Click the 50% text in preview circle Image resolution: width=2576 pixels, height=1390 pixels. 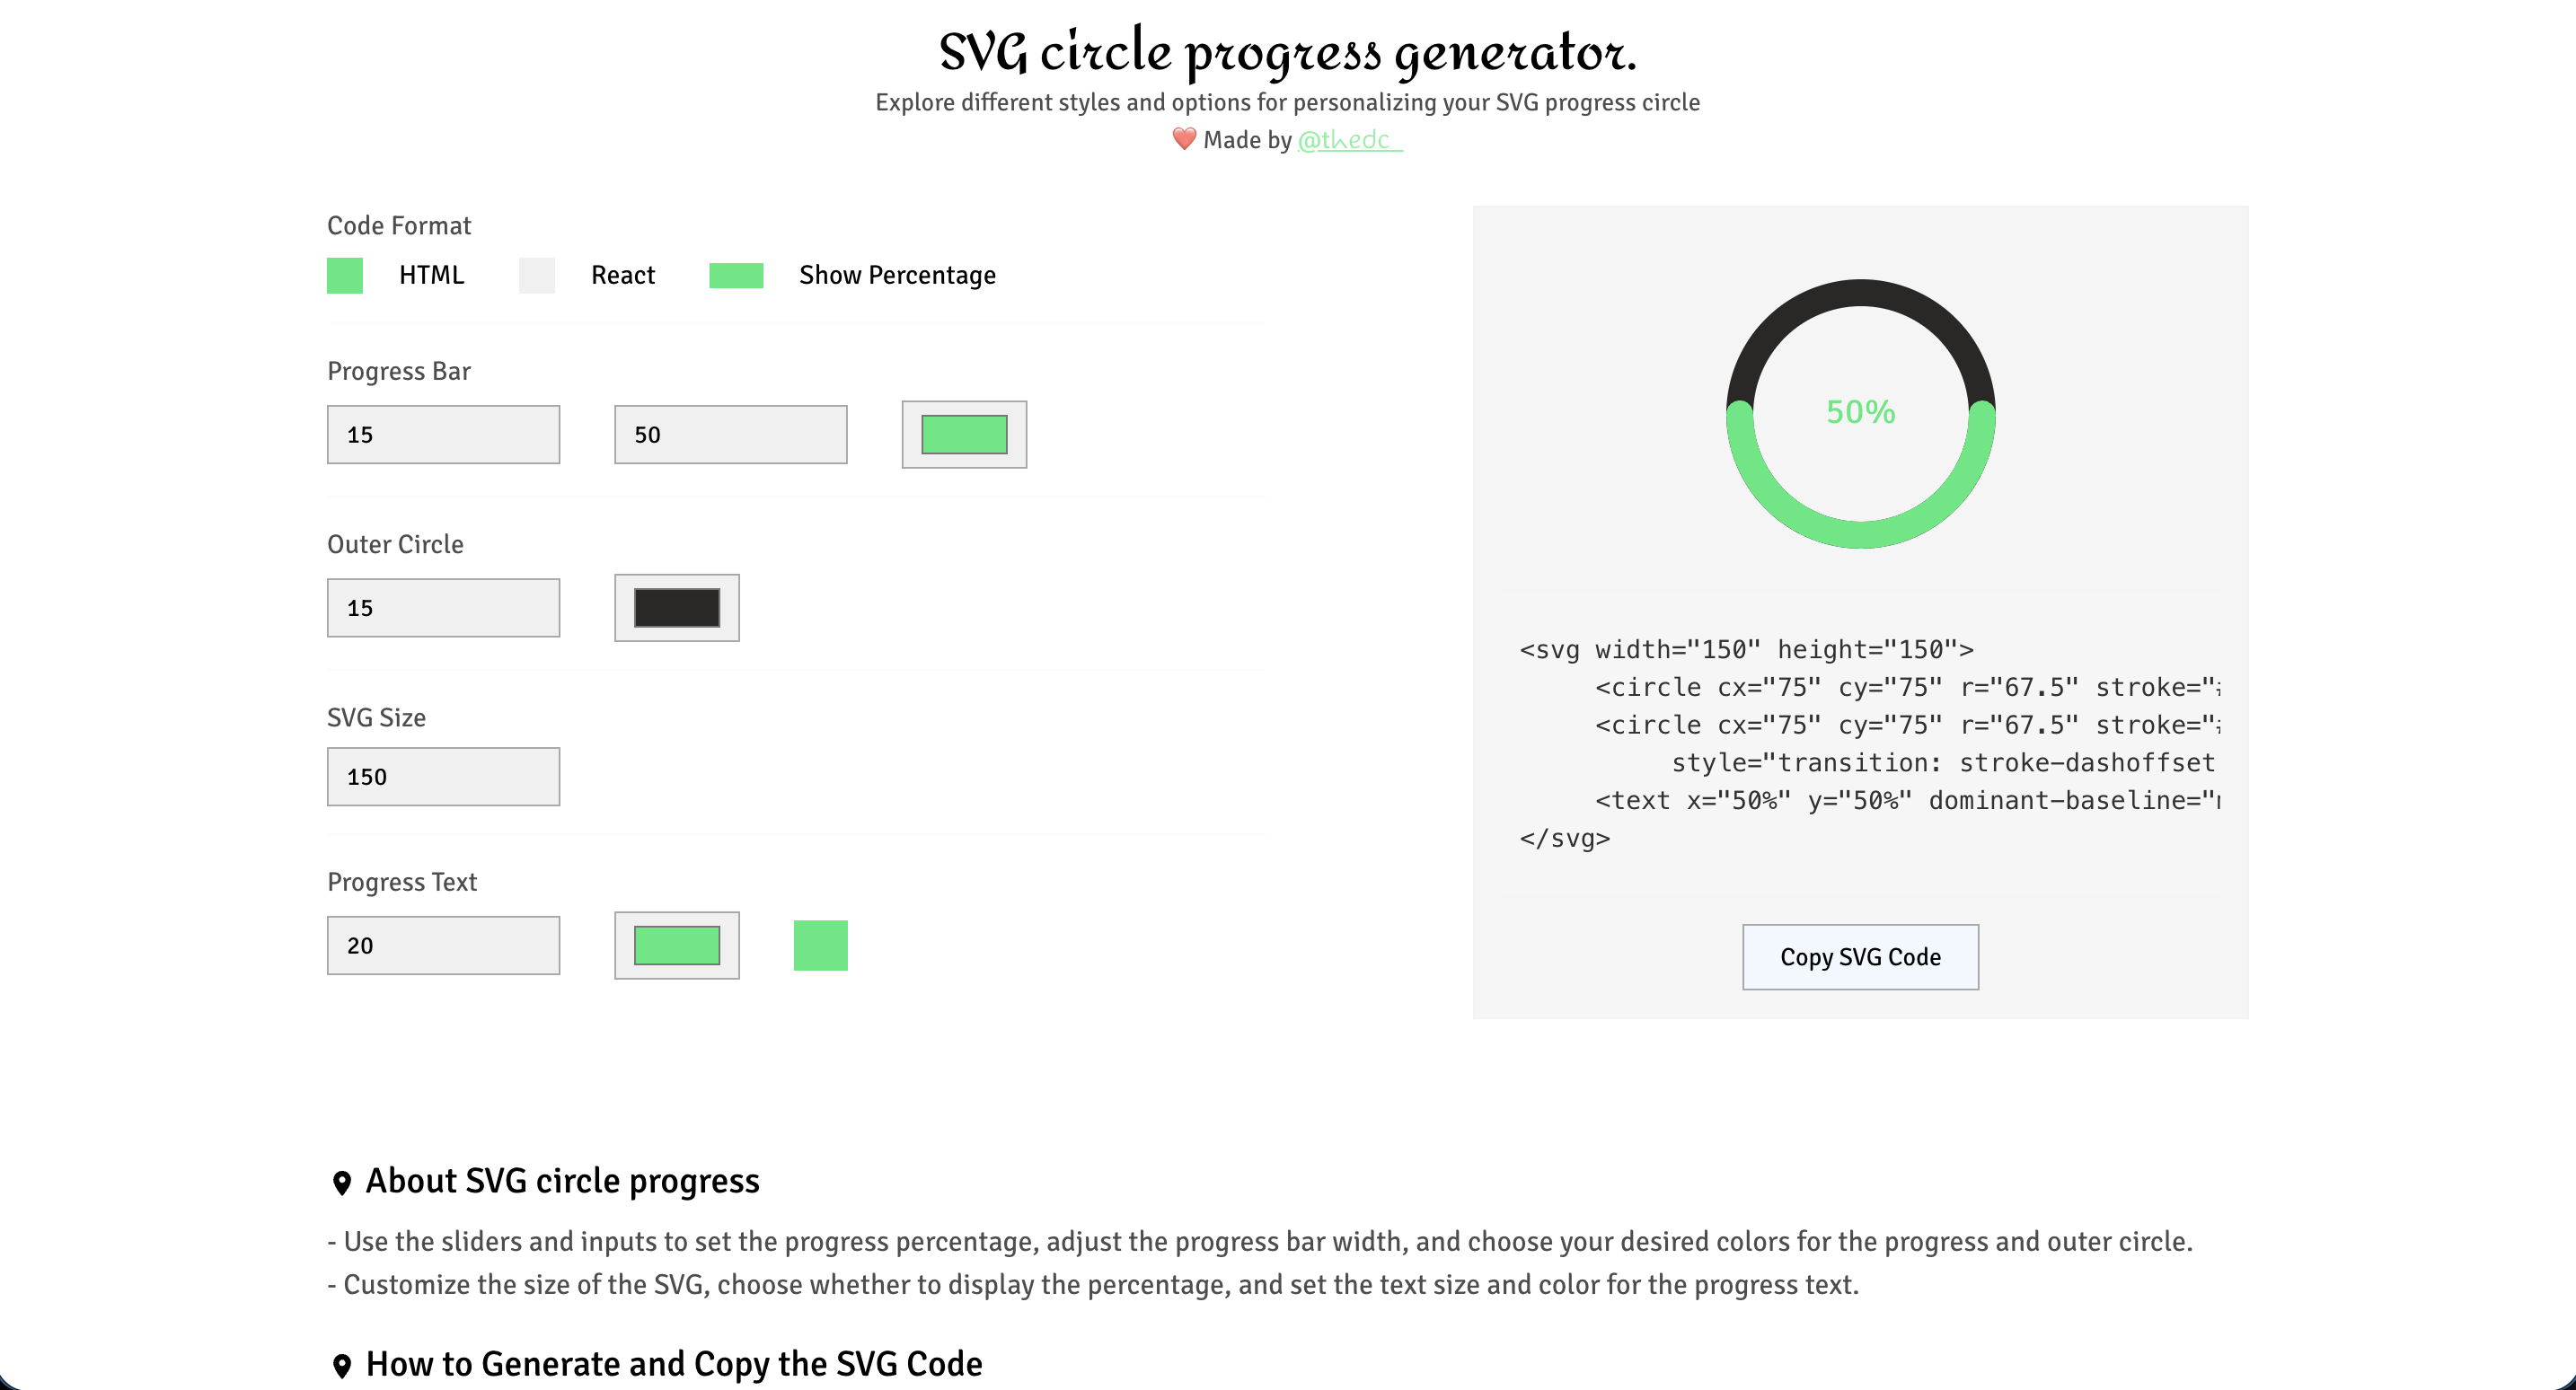[1860, 412]
